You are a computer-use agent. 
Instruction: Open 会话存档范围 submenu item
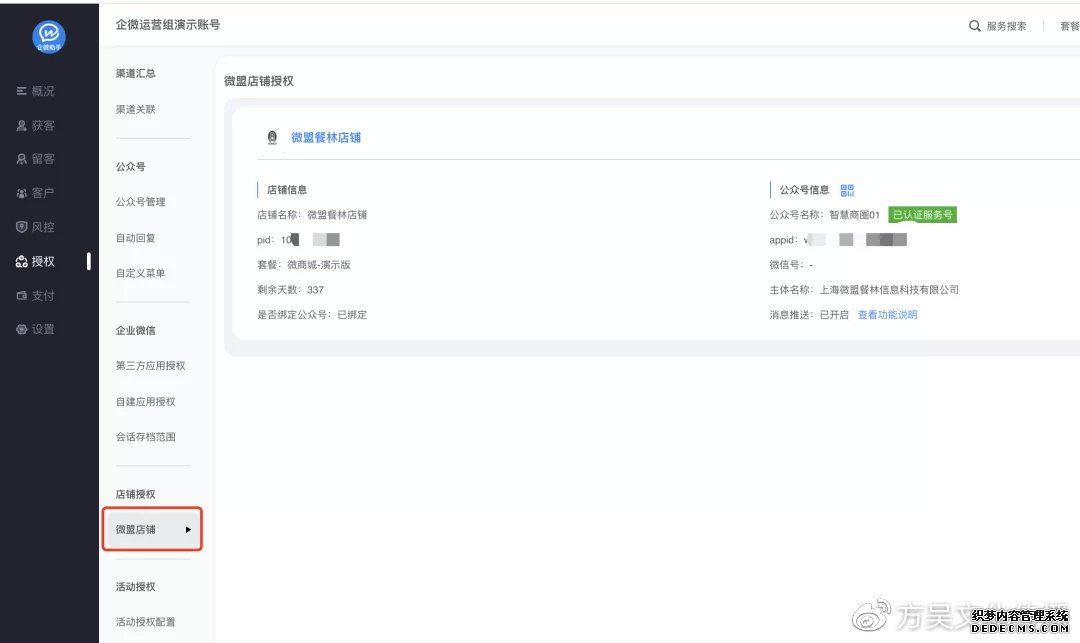(145, 436)
